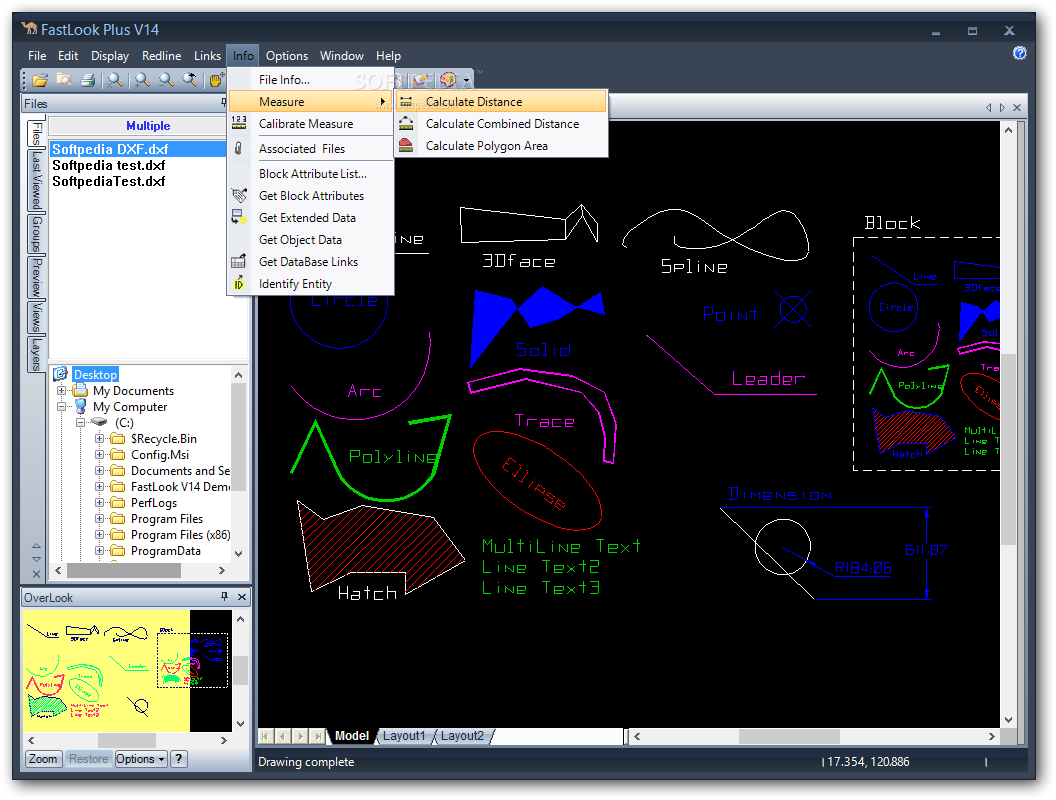Screen dimensions: 1056x800
Task: Click the Get Extended Data icon
Action: point(239,217)
